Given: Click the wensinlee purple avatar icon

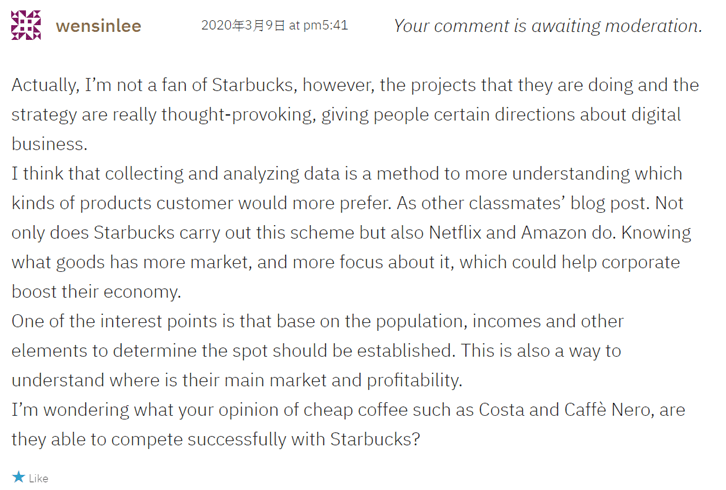Looking at the screenshot, I should tap(26, 25).
